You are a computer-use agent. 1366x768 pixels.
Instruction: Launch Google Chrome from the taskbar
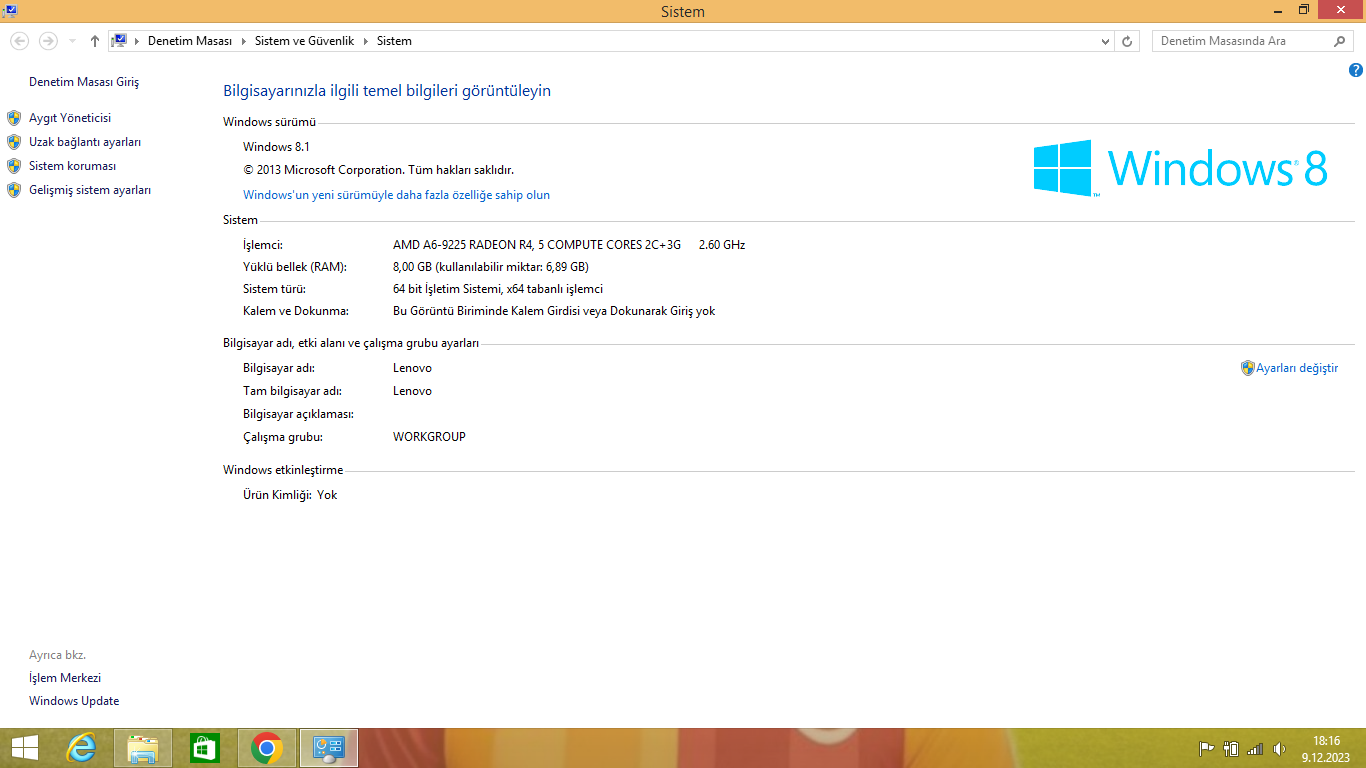tap(266, 748)
